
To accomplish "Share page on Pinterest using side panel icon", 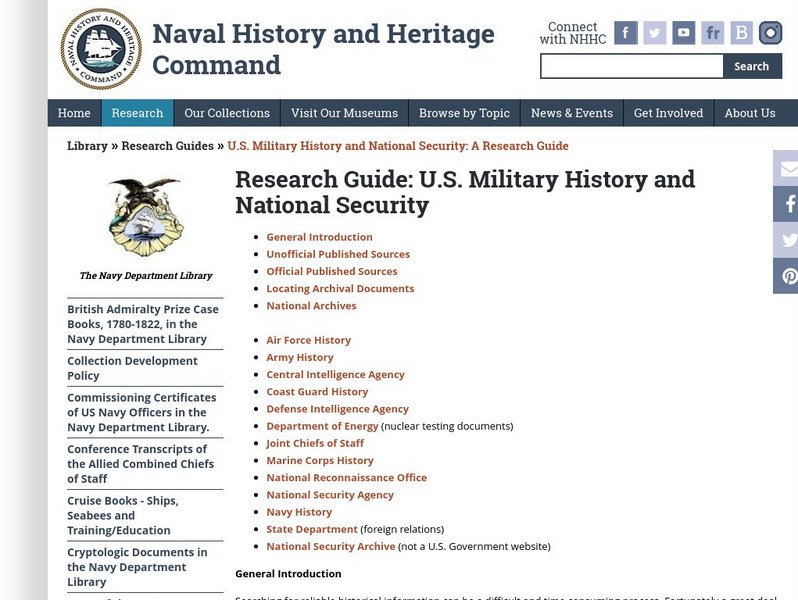I will click(x=786, y=276).
